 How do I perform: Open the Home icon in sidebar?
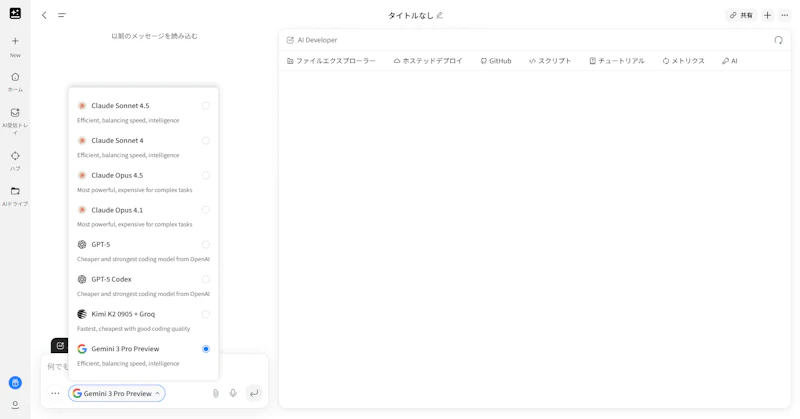point(15,77)
